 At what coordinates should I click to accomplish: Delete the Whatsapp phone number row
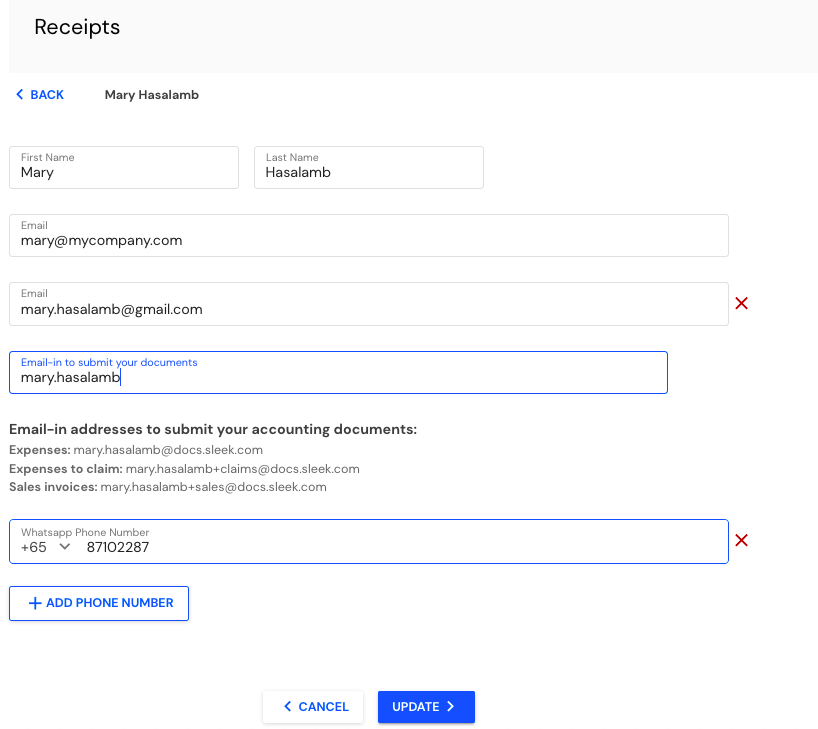pos(741,540)
